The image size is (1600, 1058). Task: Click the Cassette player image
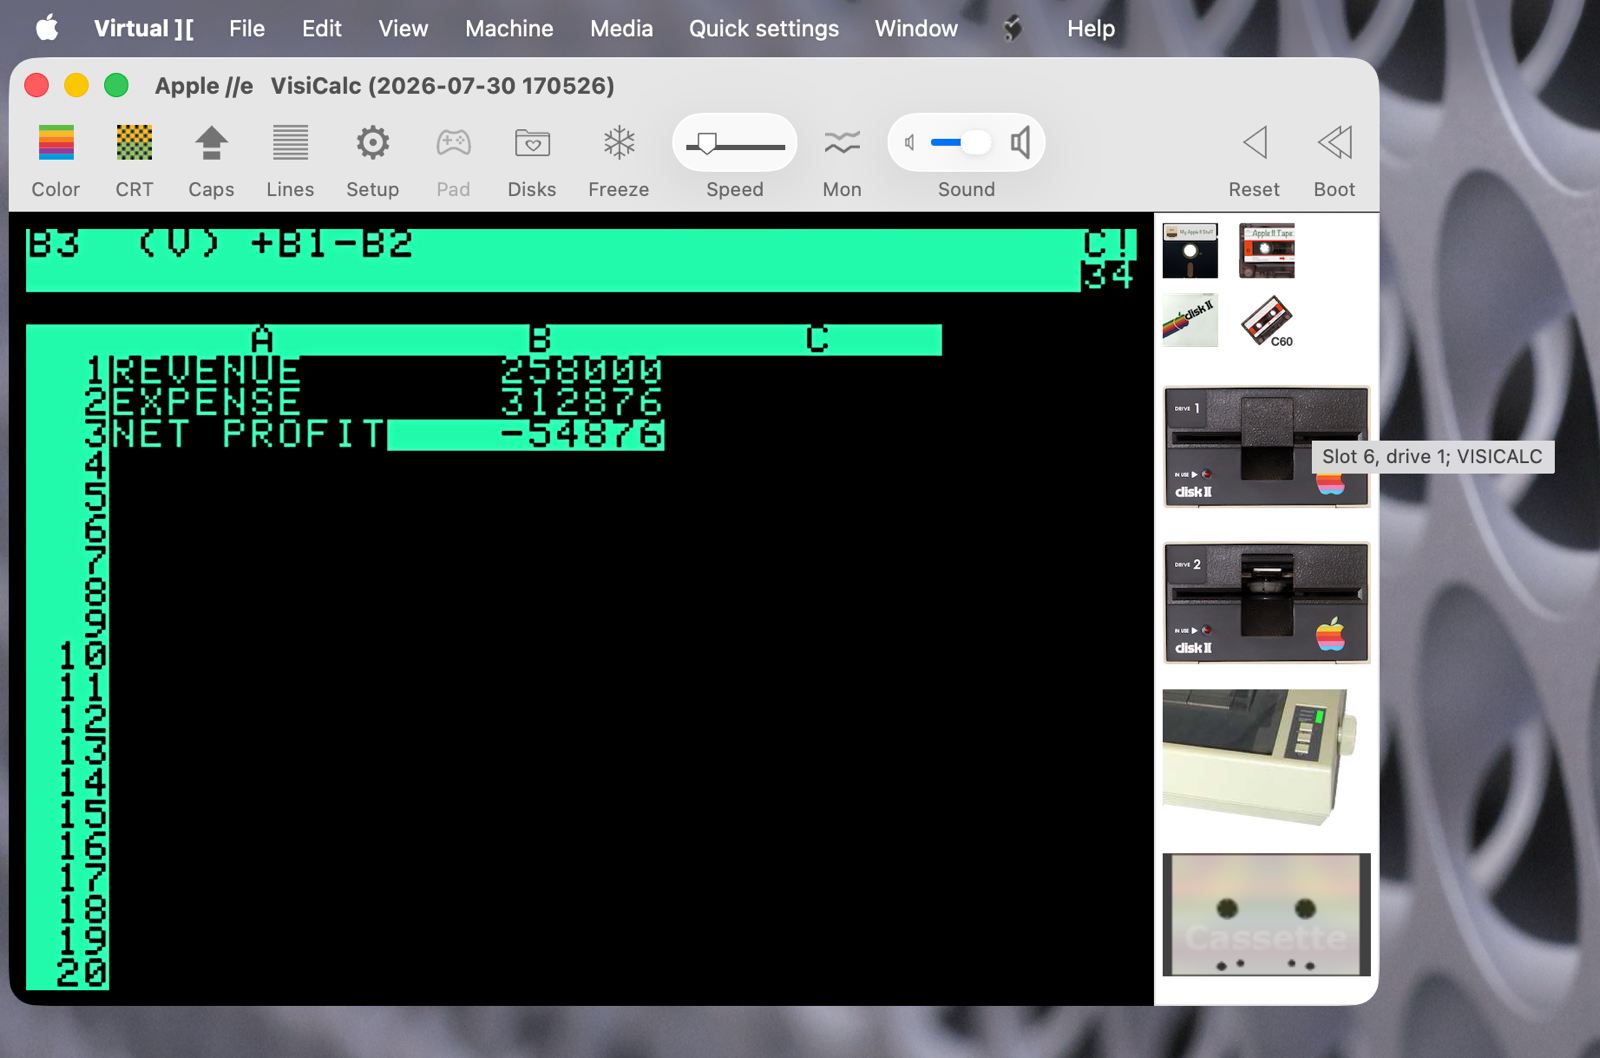click(1267, 915)
